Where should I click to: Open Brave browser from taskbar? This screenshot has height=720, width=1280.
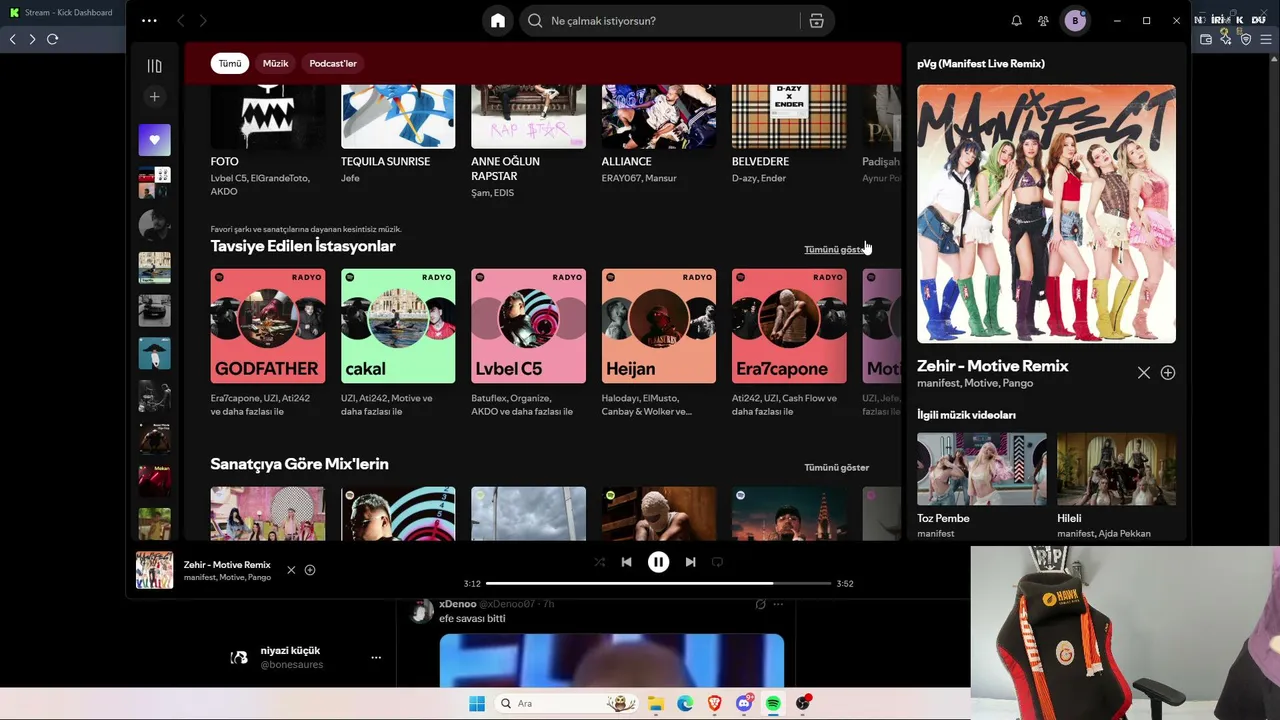pyautogui.click(x=714, y=704)
